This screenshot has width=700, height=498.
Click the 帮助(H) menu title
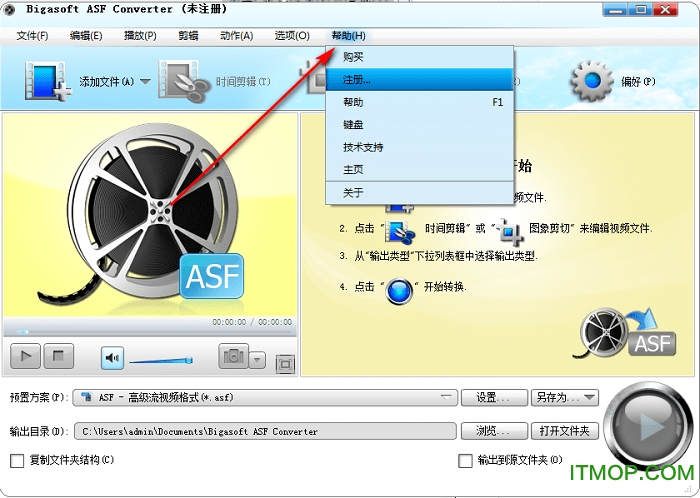[x=348, y=36]
